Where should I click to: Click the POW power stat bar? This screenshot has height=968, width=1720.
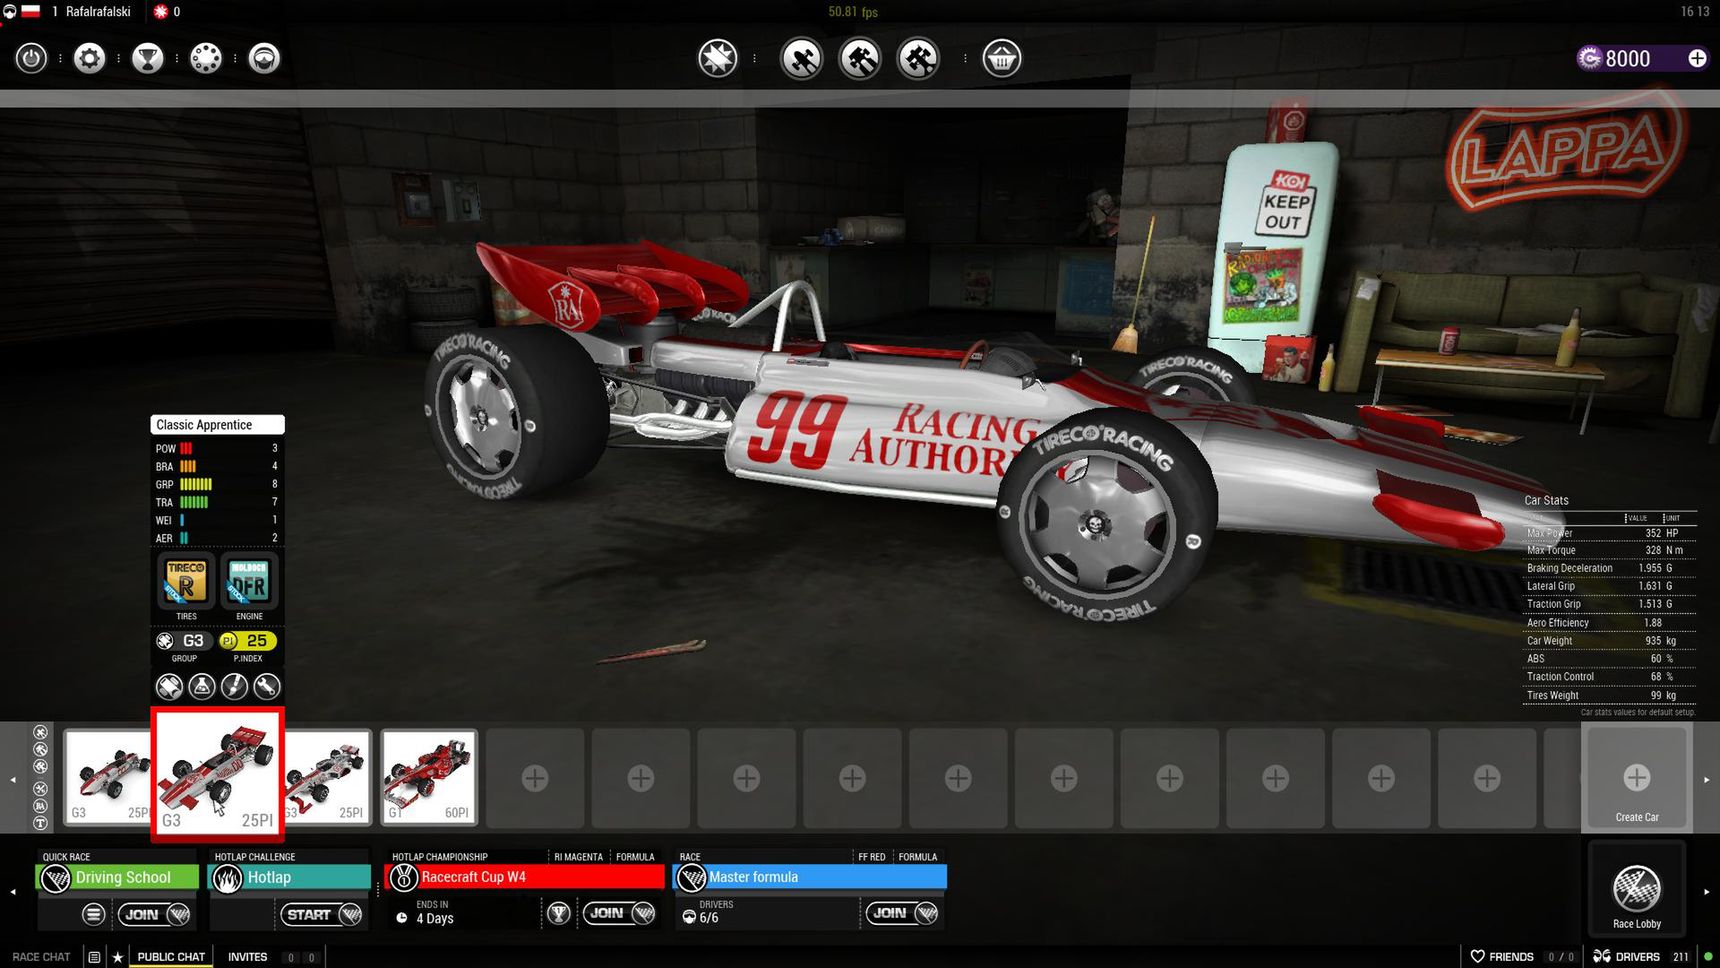coord(217,448)
